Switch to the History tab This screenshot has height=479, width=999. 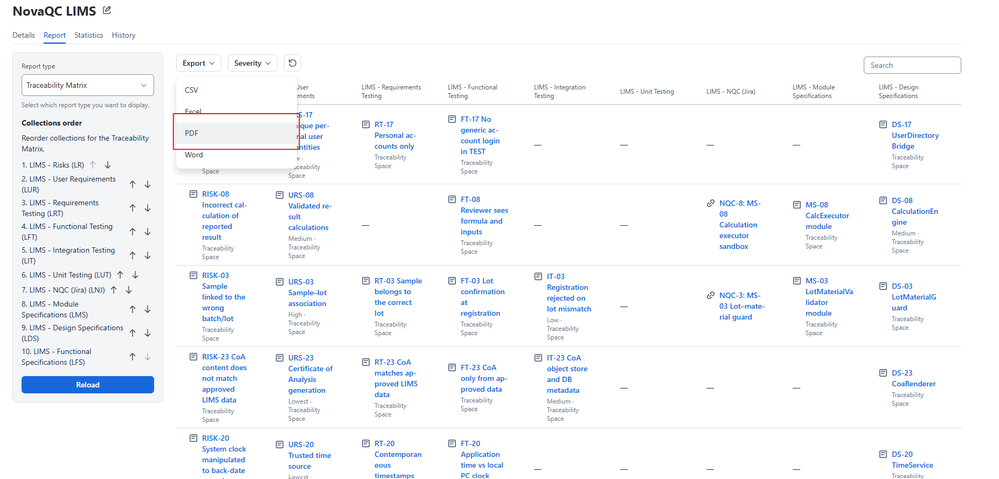point(124,35)
